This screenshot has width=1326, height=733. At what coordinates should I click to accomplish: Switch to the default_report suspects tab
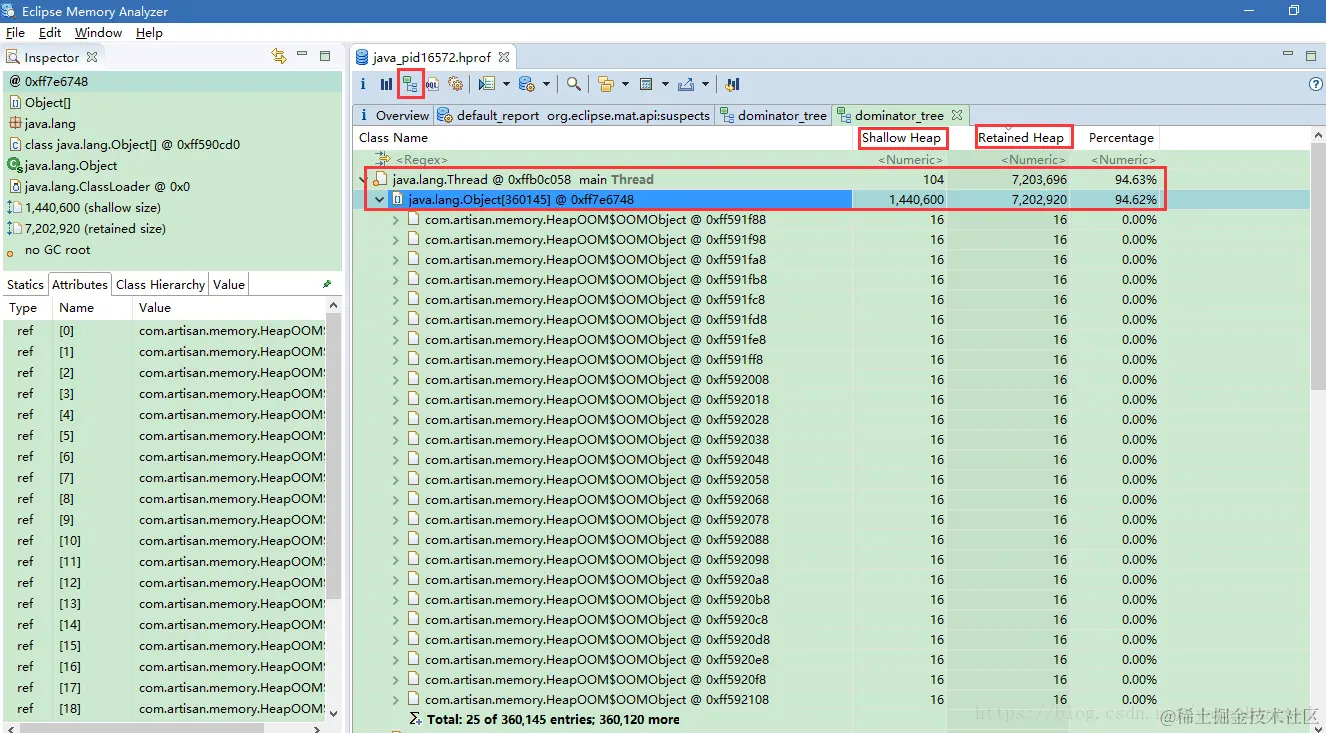tap(575, 115)
